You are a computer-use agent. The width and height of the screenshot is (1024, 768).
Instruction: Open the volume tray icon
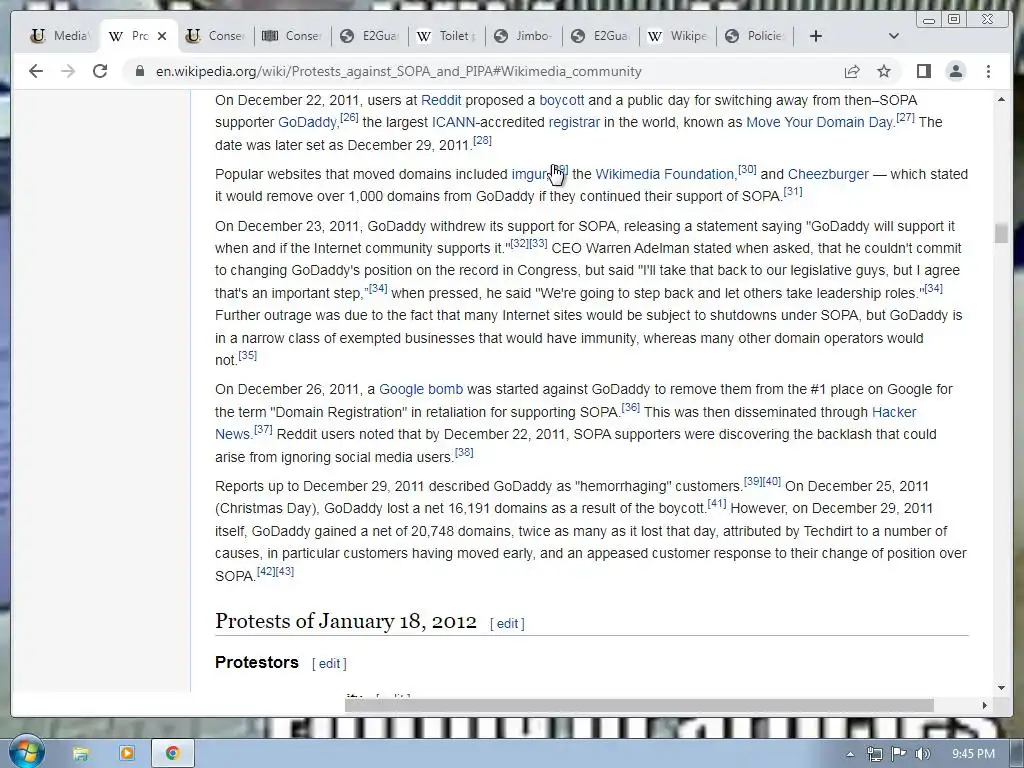922,754
